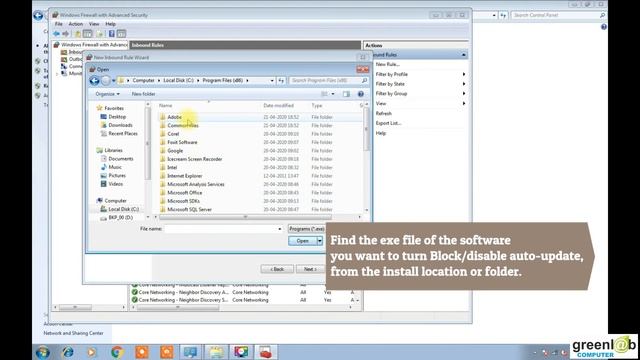640x360 pixels.
Task: Open Pictures library in navigation pane
Action: pos(117,176)
